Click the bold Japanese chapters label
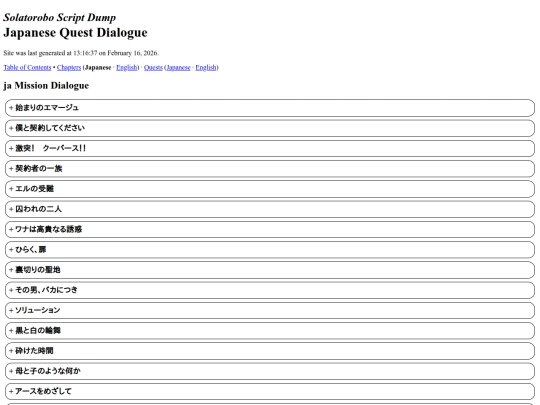Viewport: 540px width, 405px height. coord(98,68)
